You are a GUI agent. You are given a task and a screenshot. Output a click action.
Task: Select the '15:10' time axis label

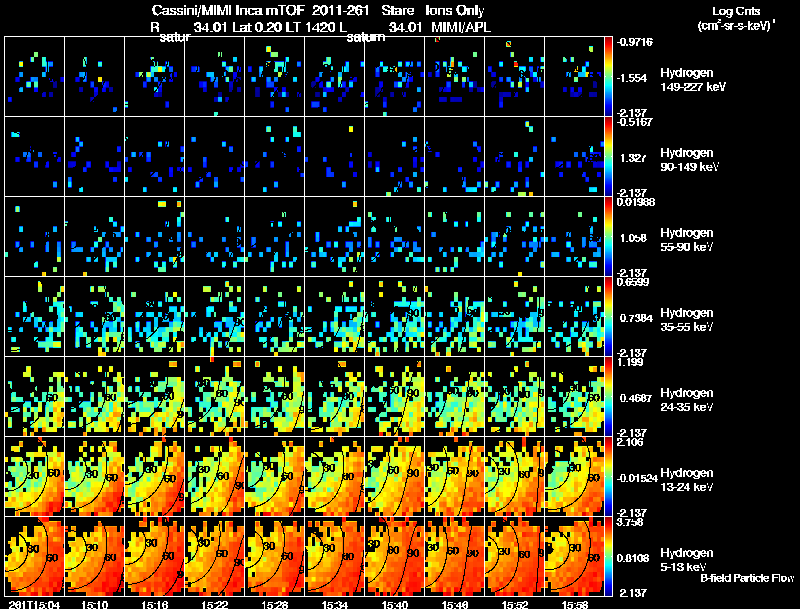pos(94,605)
